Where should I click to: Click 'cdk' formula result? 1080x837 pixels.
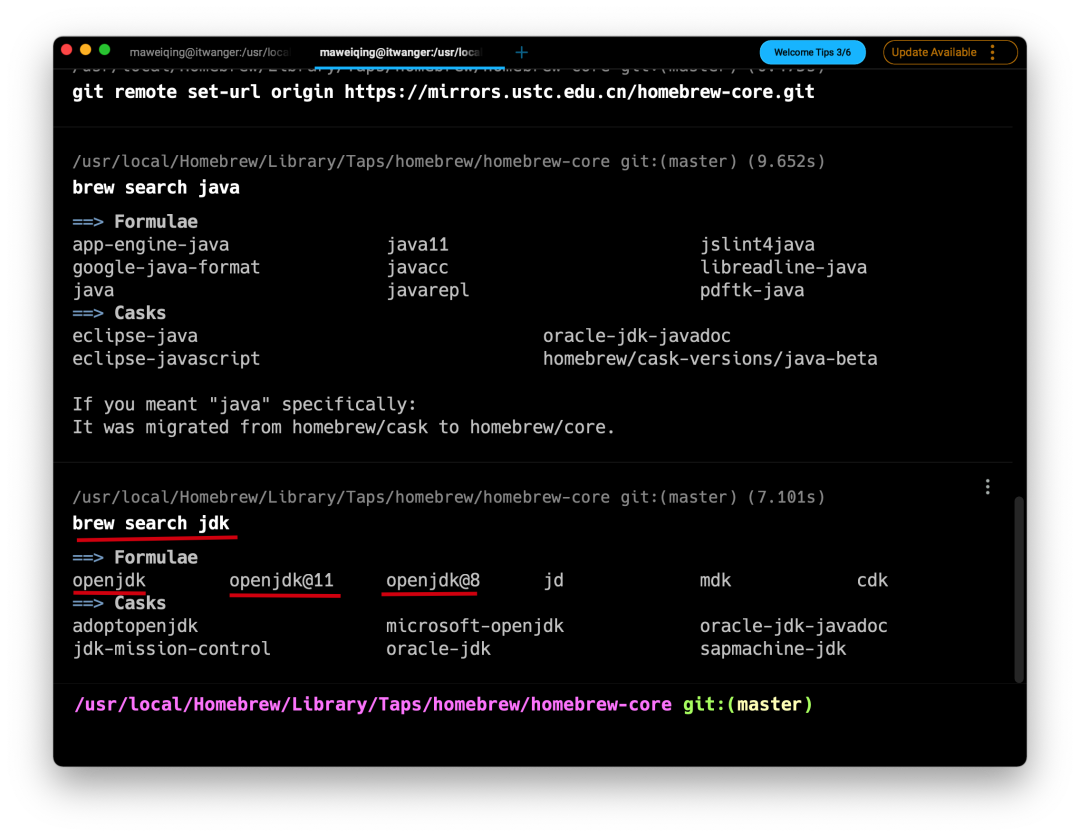click(872, 580)
